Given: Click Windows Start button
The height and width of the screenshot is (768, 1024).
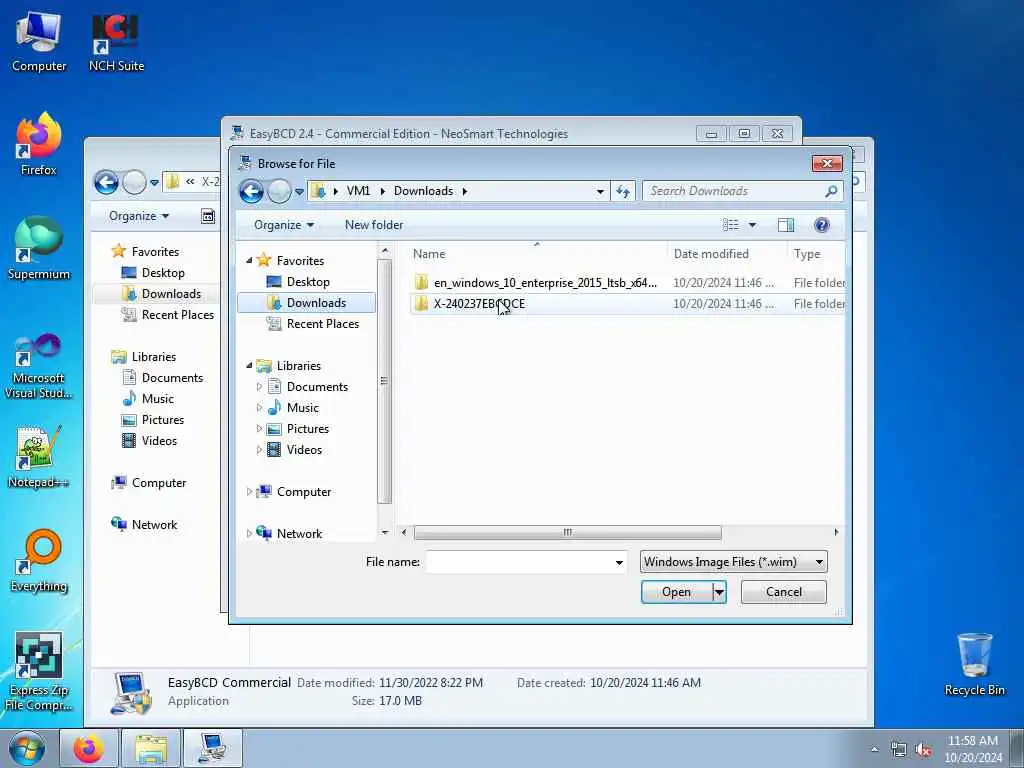Looking at the screenshot, I should click(x=26, y=748).
